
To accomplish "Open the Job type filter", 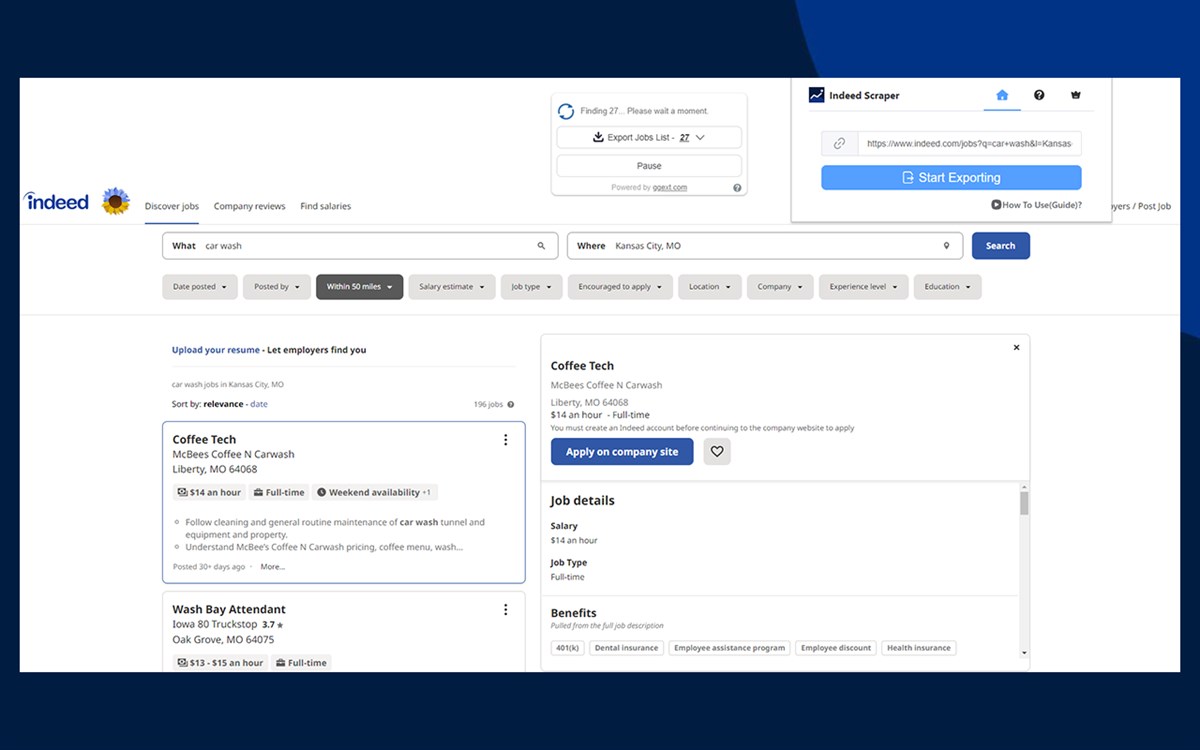I will pos(531,287).
